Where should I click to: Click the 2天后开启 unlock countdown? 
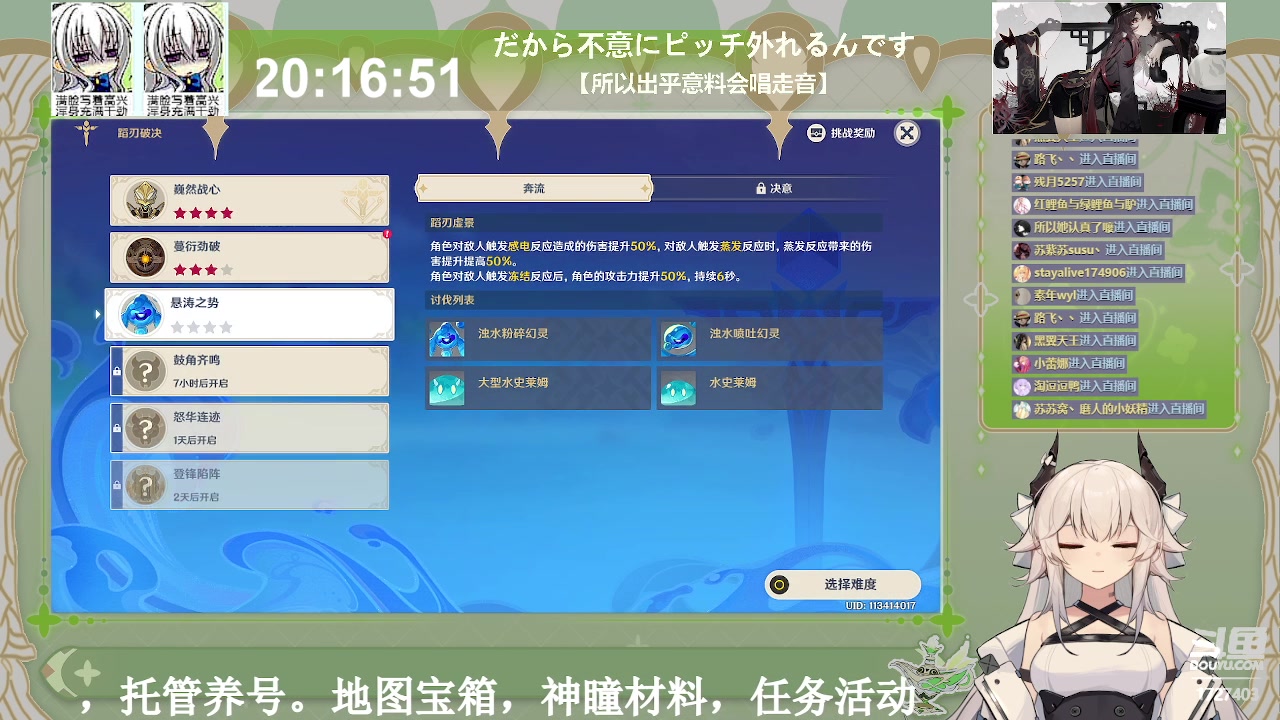pyautogui.click(x=195, y=497)
